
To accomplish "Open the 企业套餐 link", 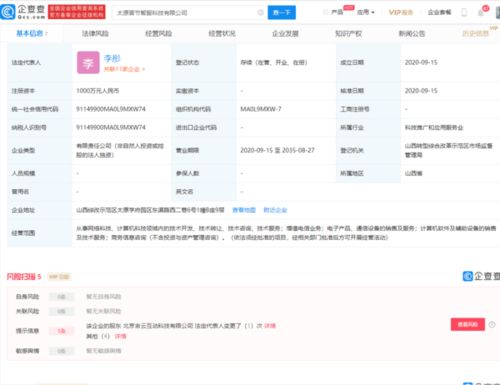I will coord(439,12).
